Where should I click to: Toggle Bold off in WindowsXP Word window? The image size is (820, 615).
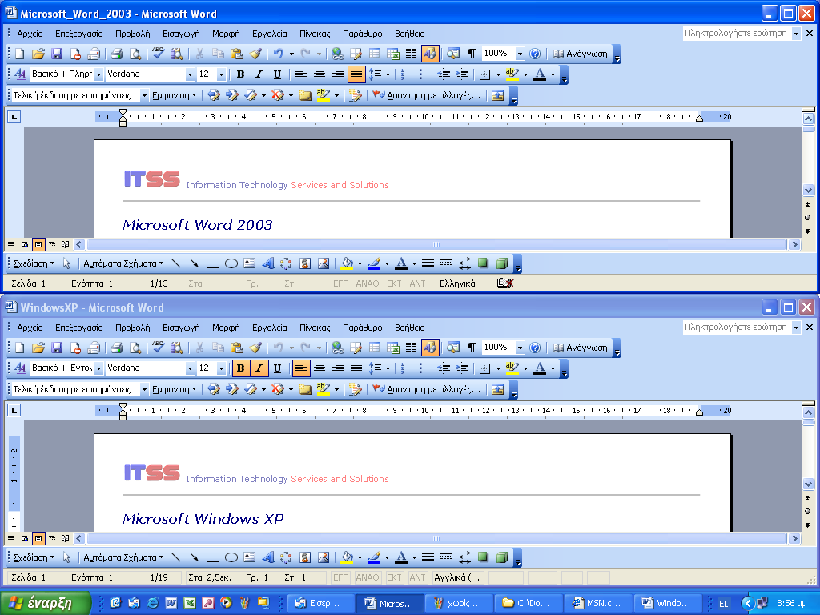[x=241, y=368]
